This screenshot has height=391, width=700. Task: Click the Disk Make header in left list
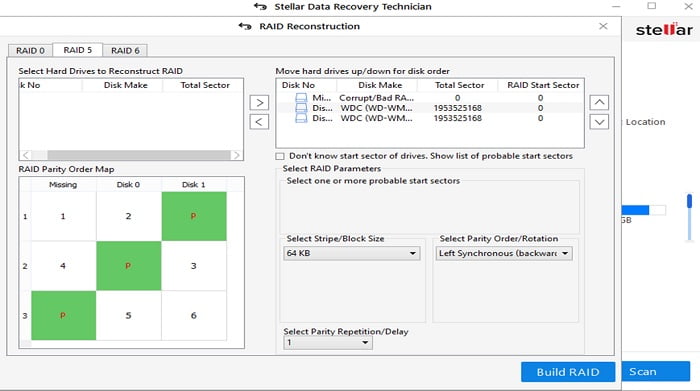(125, 85)
